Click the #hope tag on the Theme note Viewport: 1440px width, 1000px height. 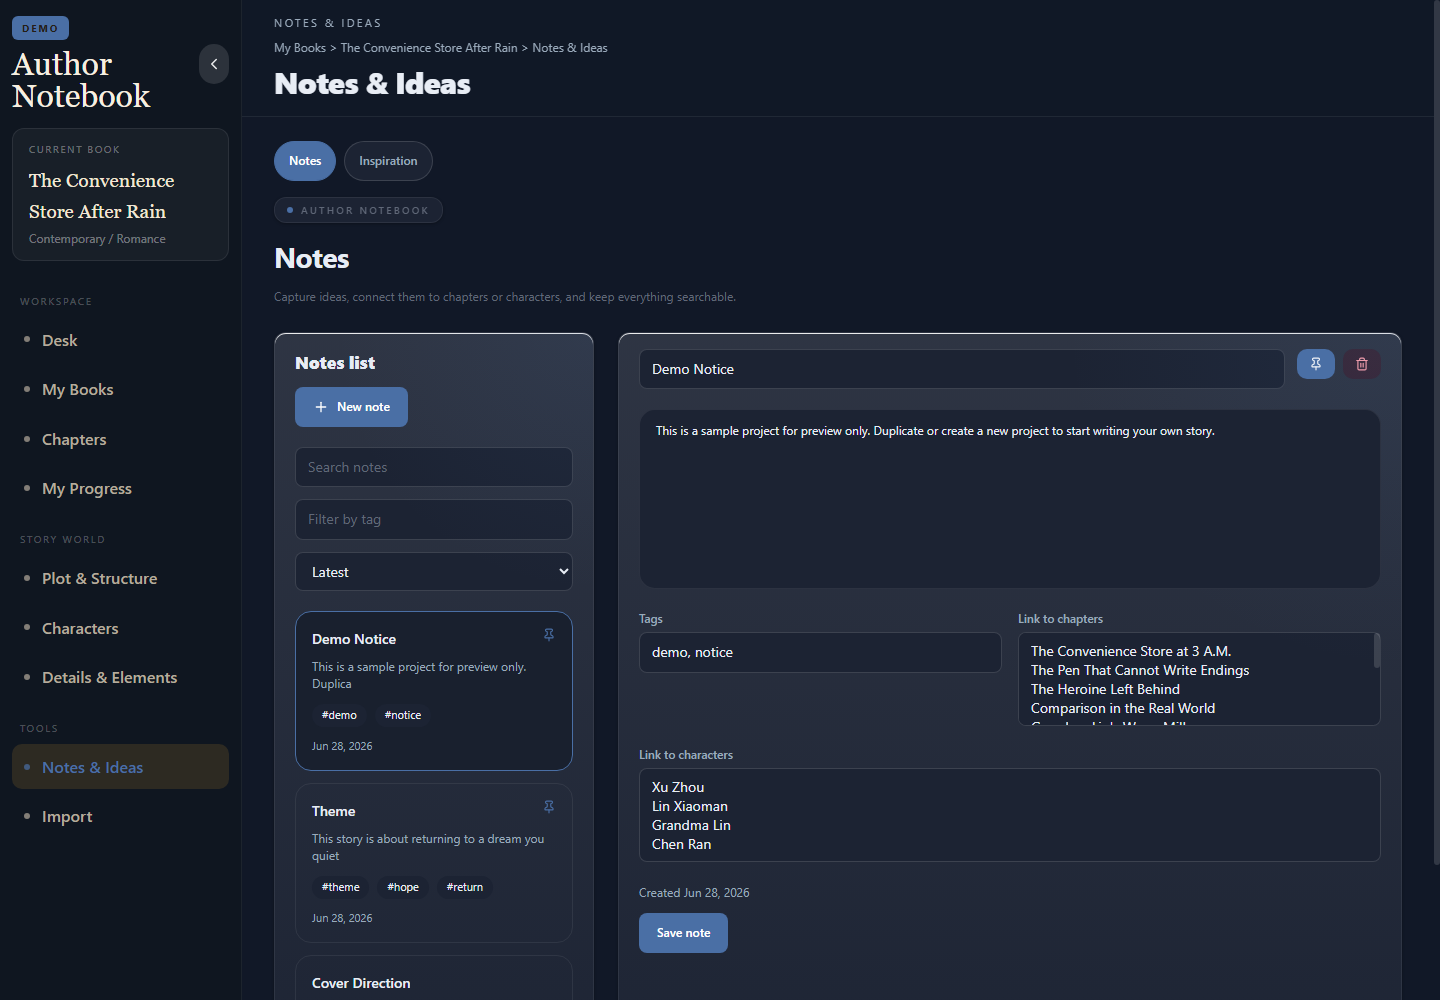coord(403,887)
